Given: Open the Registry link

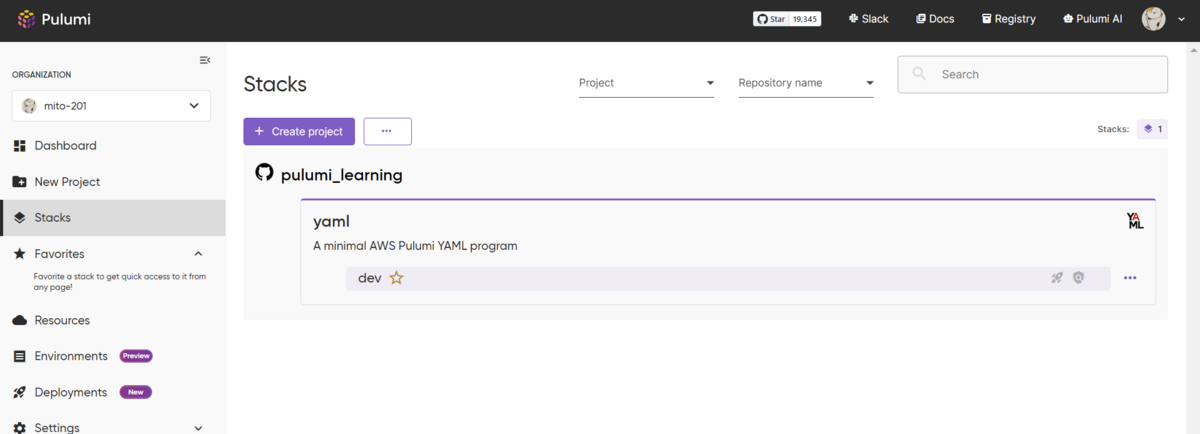Looking at the screenshot, I should click(x=1008, y=19).
